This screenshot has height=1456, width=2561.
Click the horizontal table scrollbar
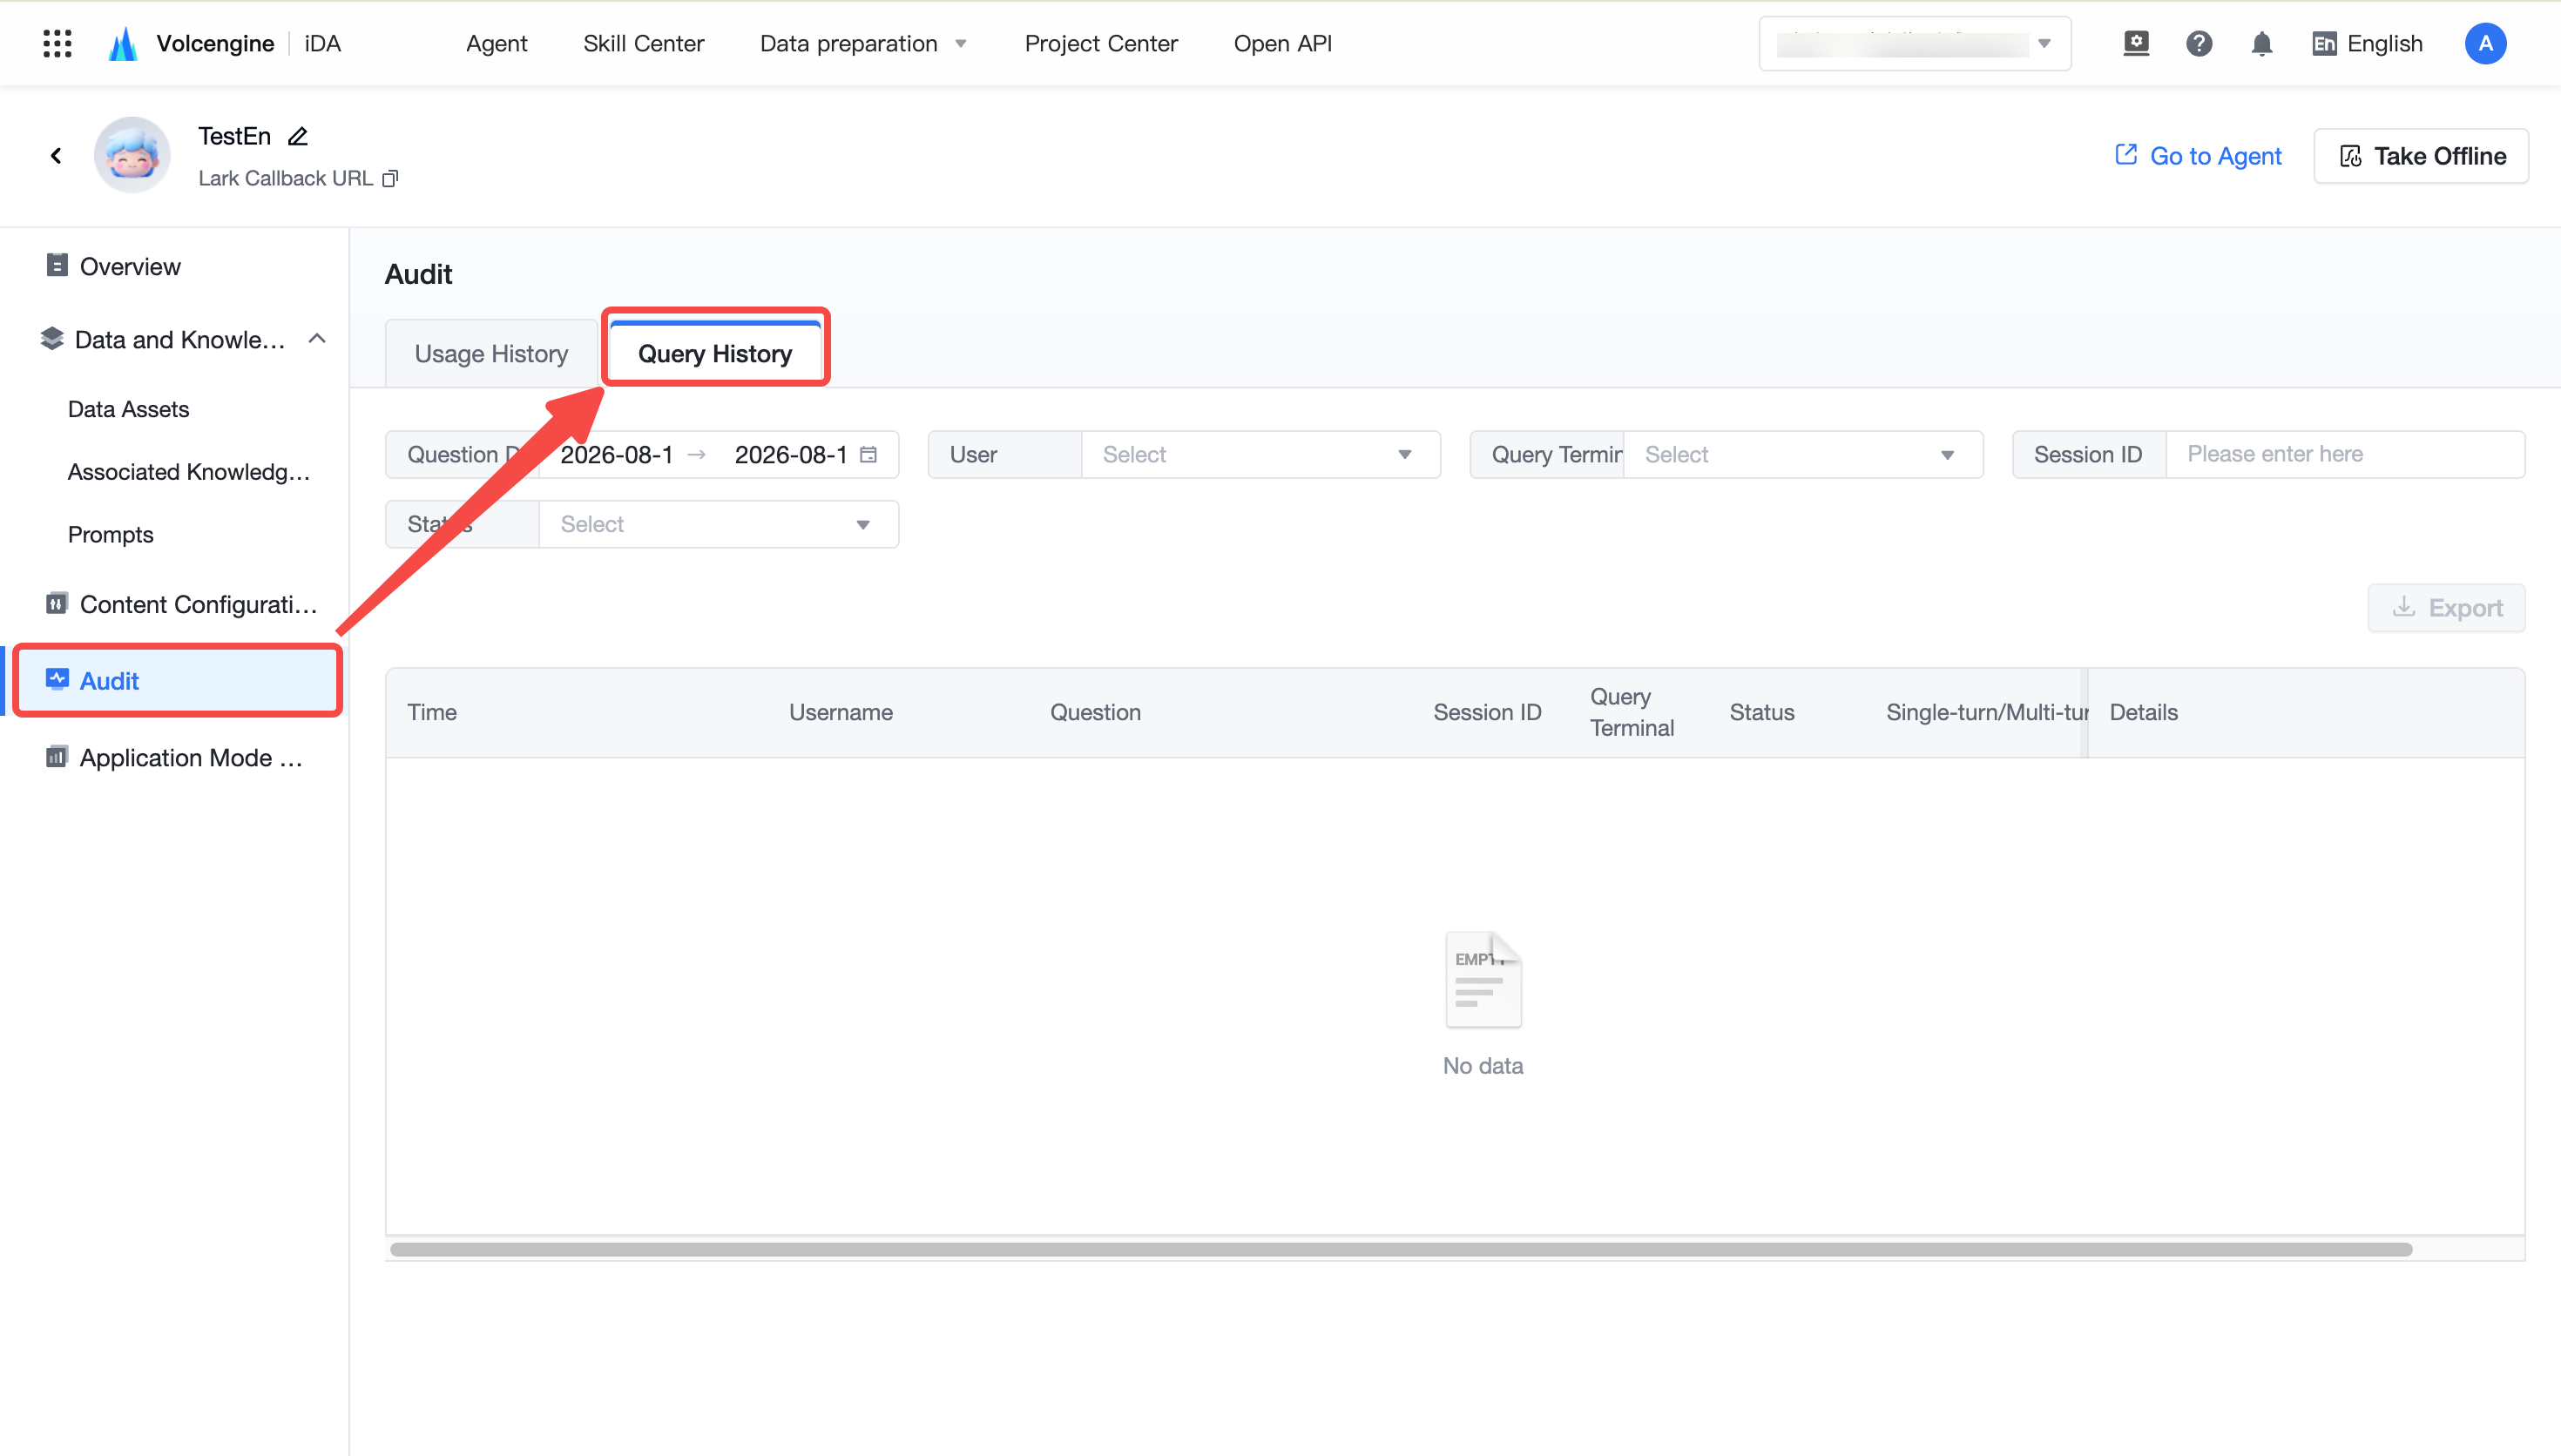click(x=1400, y=1249)
